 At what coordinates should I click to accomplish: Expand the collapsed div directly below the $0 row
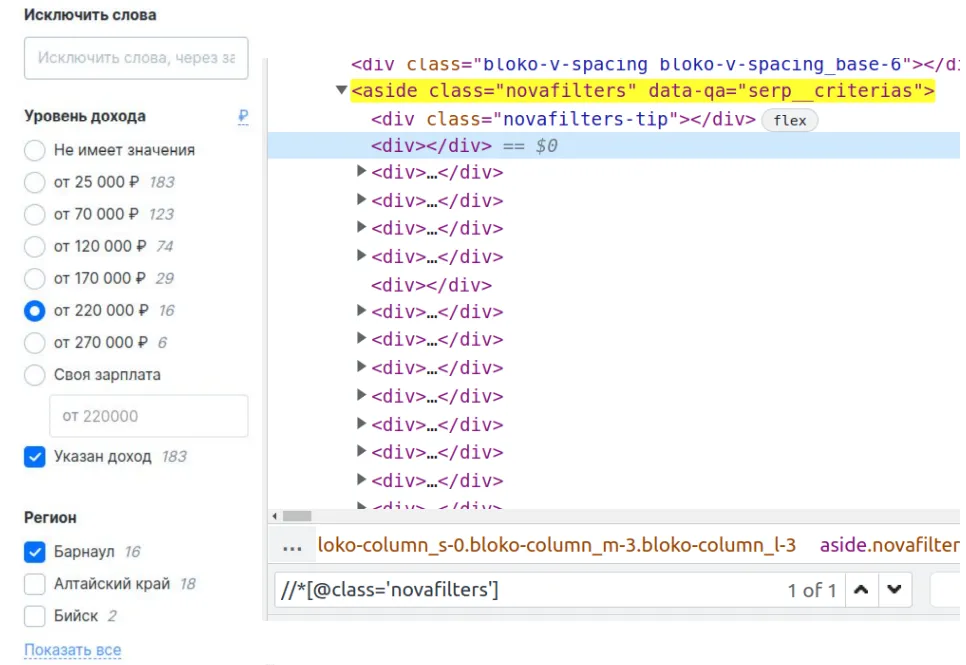click(362, 171)
